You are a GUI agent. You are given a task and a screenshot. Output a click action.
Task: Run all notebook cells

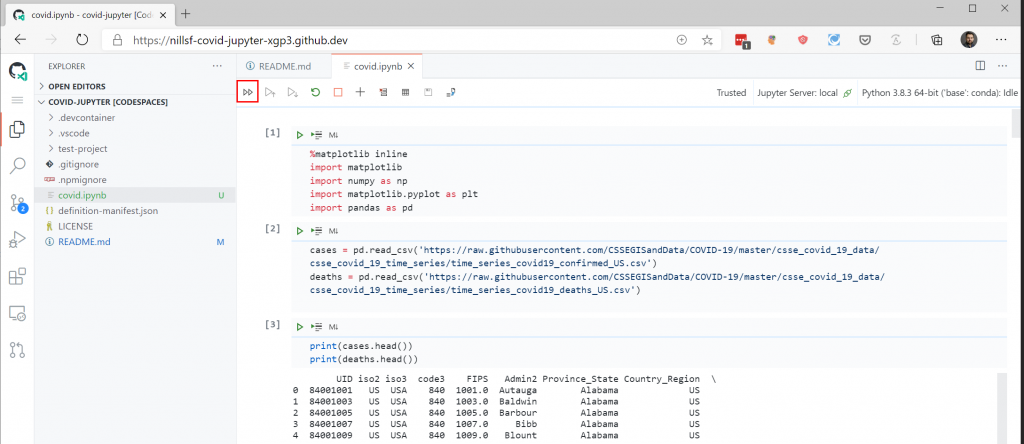point(248,93)
